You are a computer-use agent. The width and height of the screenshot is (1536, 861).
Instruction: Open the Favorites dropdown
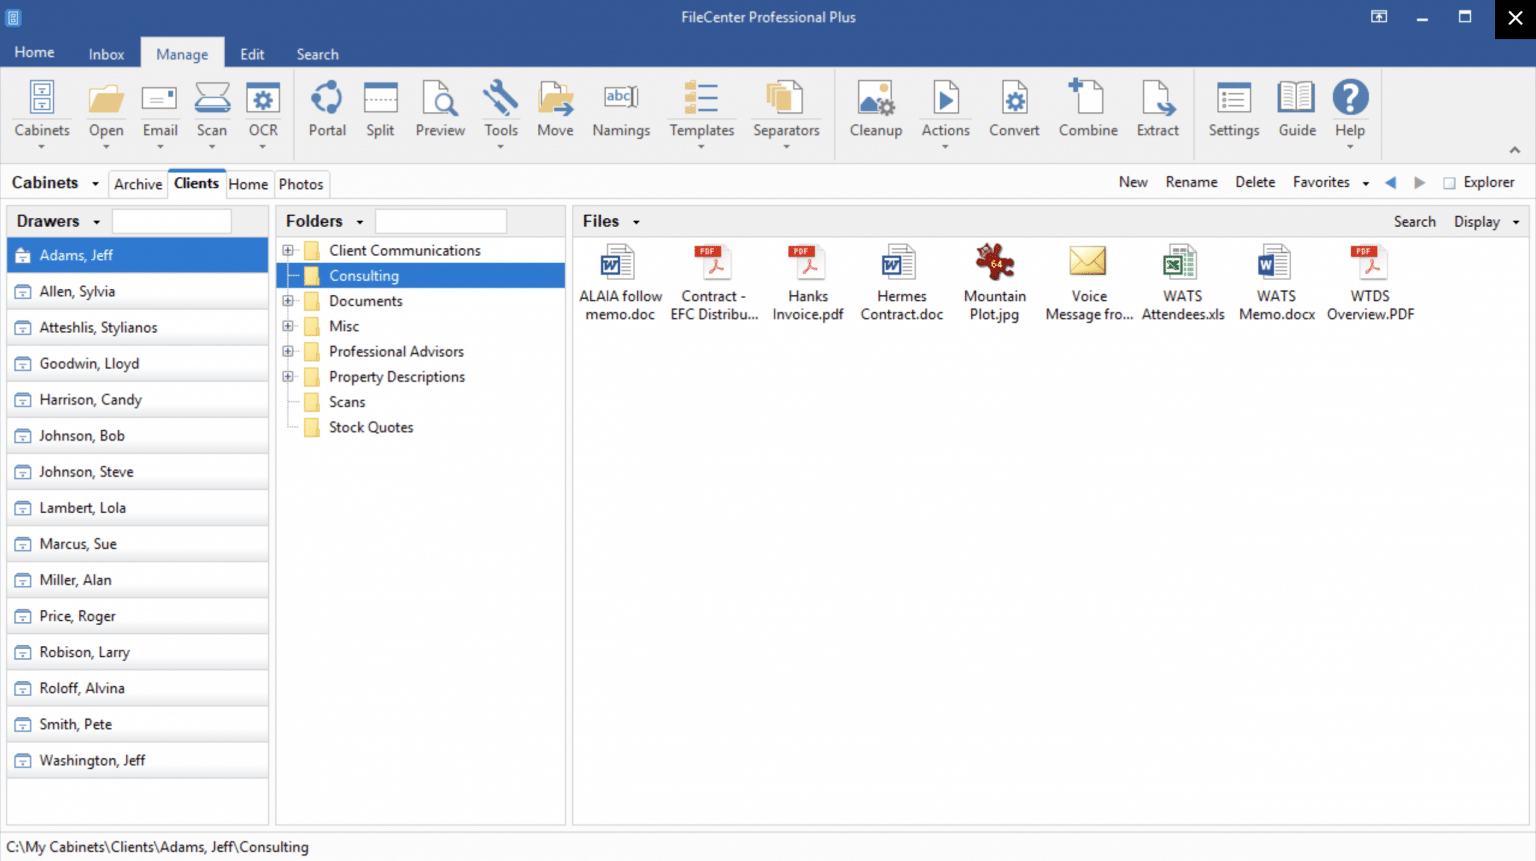(1330, 182)
